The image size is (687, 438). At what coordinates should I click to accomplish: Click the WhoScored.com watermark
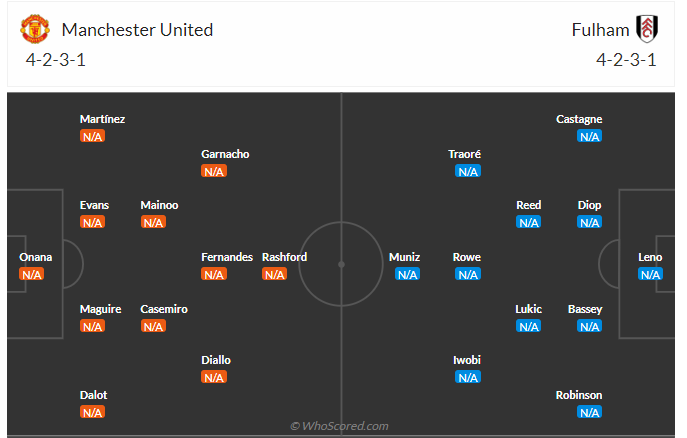[340, 426]
